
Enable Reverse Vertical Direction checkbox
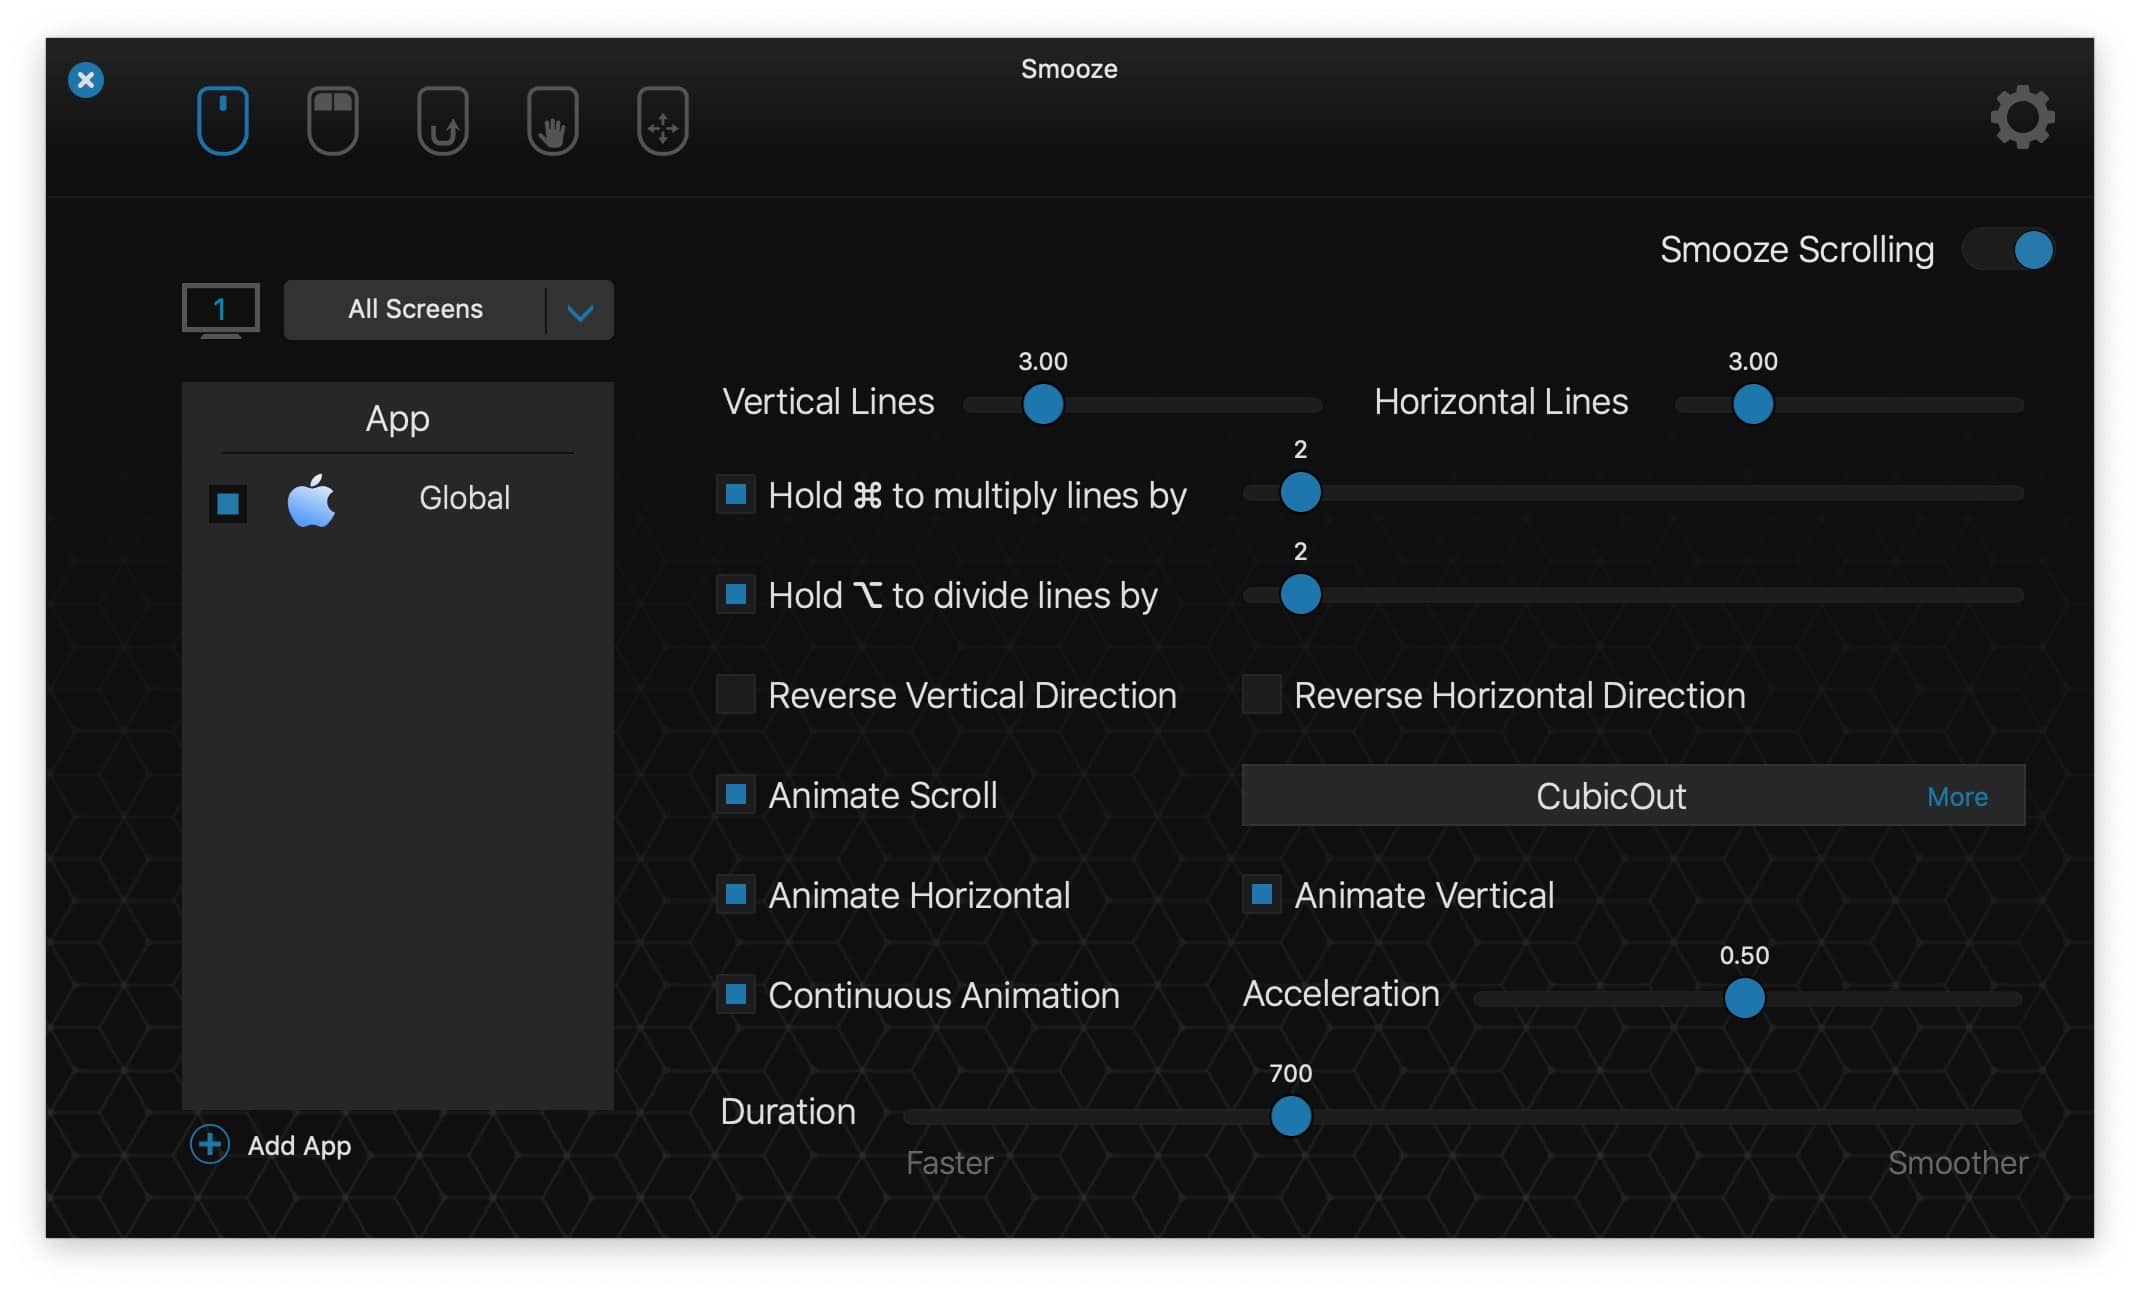[736, 694]
